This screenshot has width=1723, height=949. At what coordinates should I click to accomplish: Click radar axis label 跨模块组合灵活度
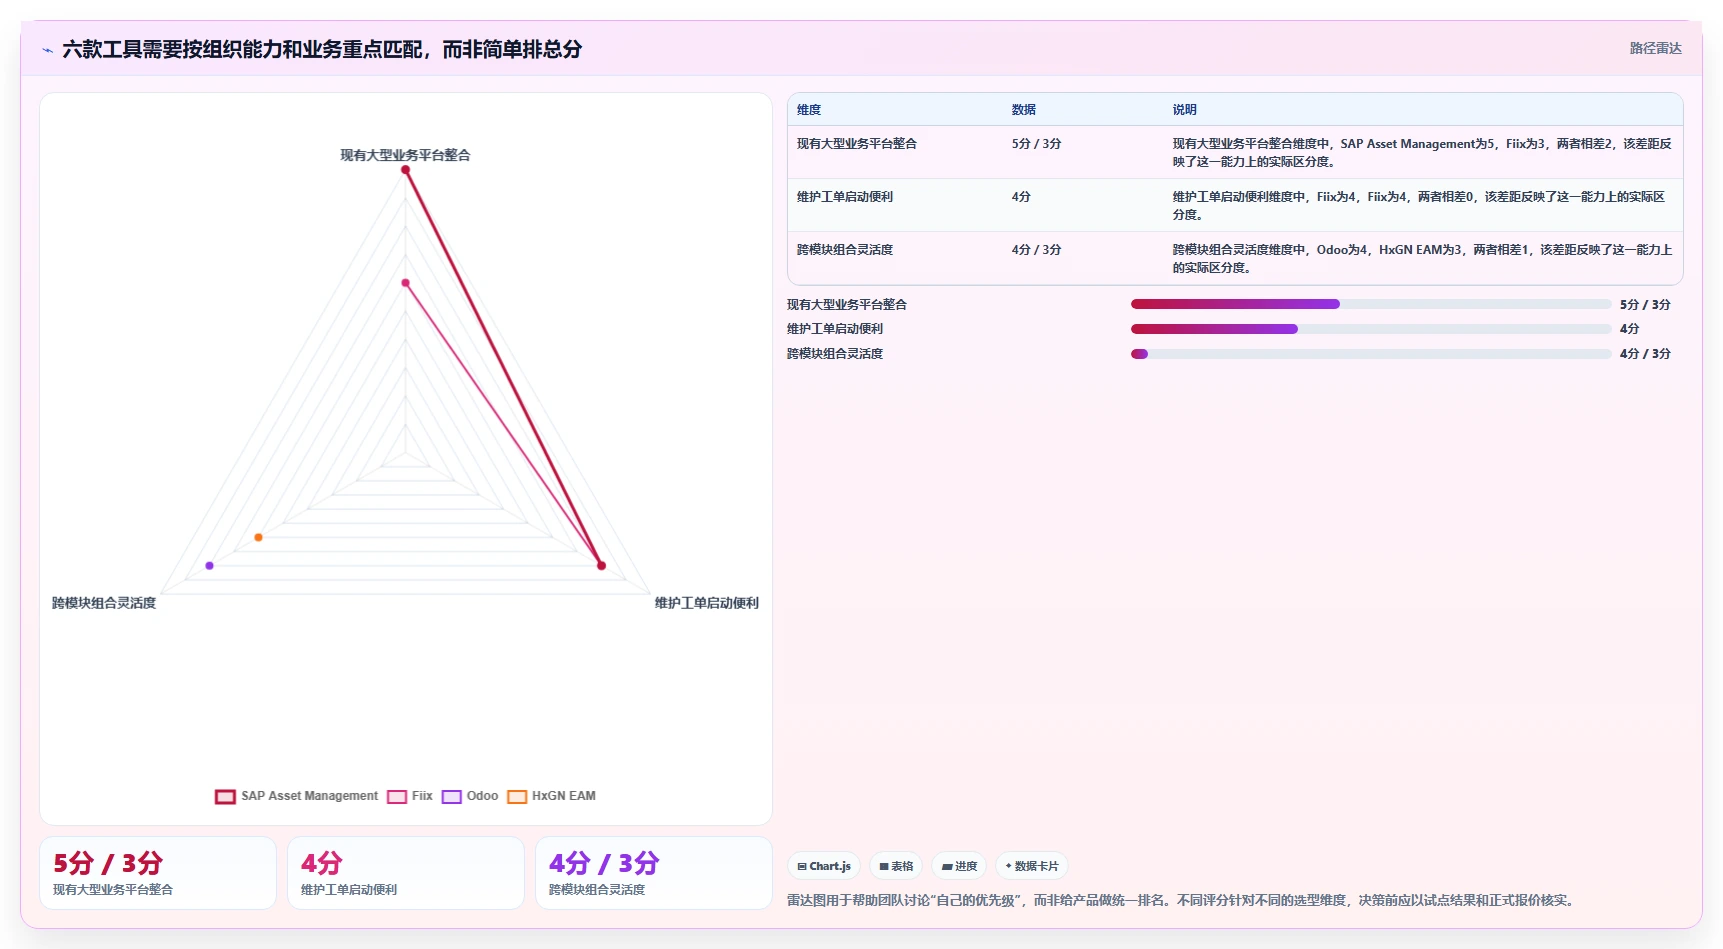104,603
